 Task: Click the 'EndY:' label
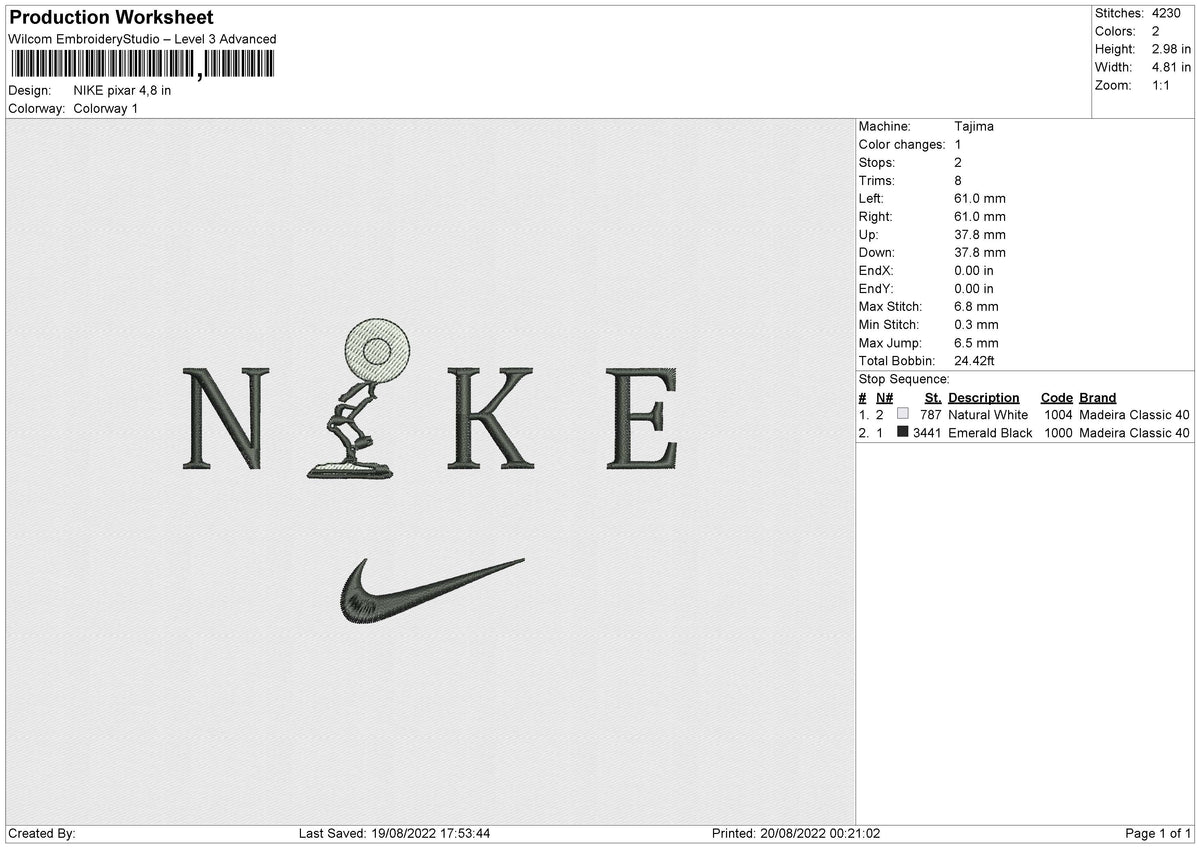coord(876,289)
